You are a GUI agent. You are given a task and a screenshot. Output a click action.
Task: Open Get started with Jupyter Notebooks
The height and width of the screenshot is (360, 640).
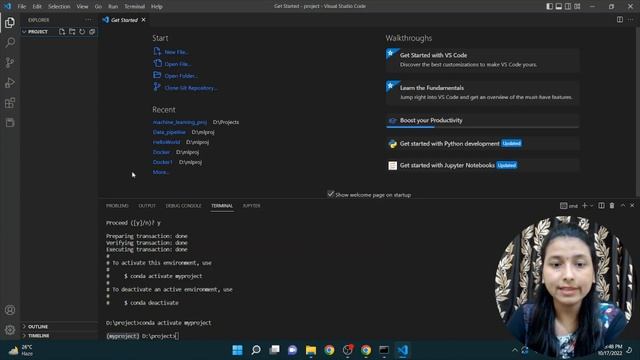click(x=482, y=165)
